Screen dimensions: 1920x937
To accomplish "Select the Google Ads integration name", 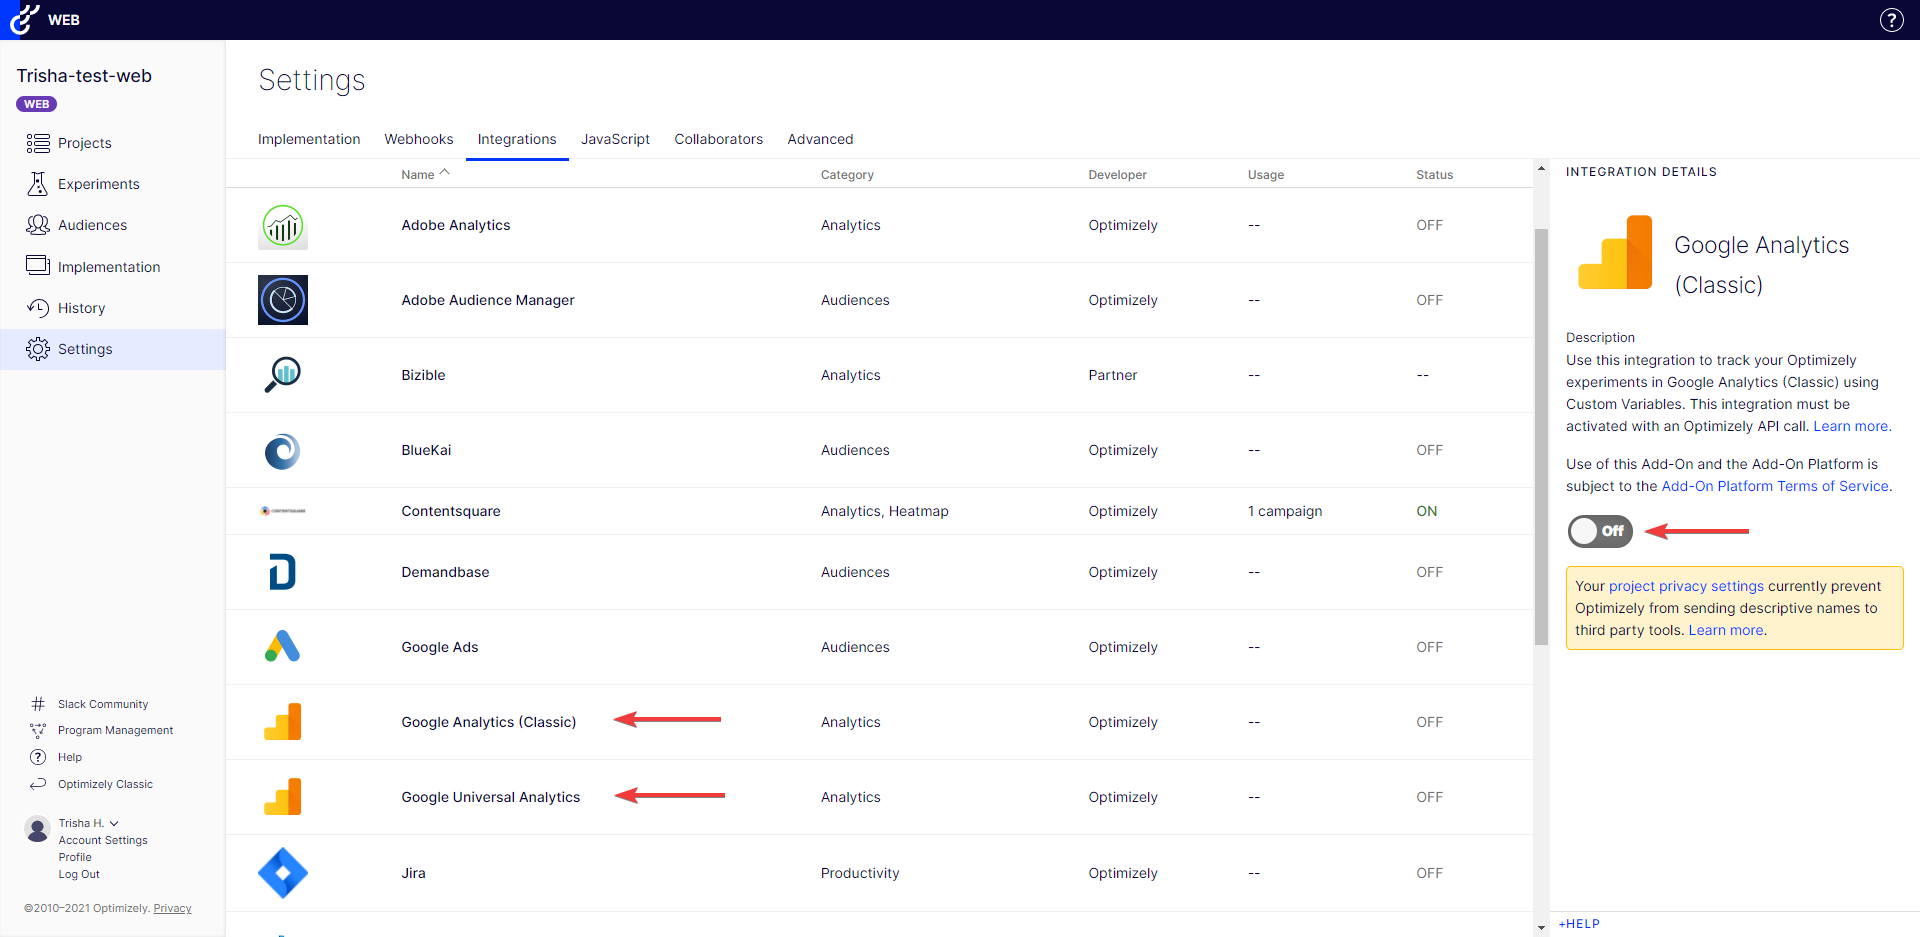I will coord(440,647).
